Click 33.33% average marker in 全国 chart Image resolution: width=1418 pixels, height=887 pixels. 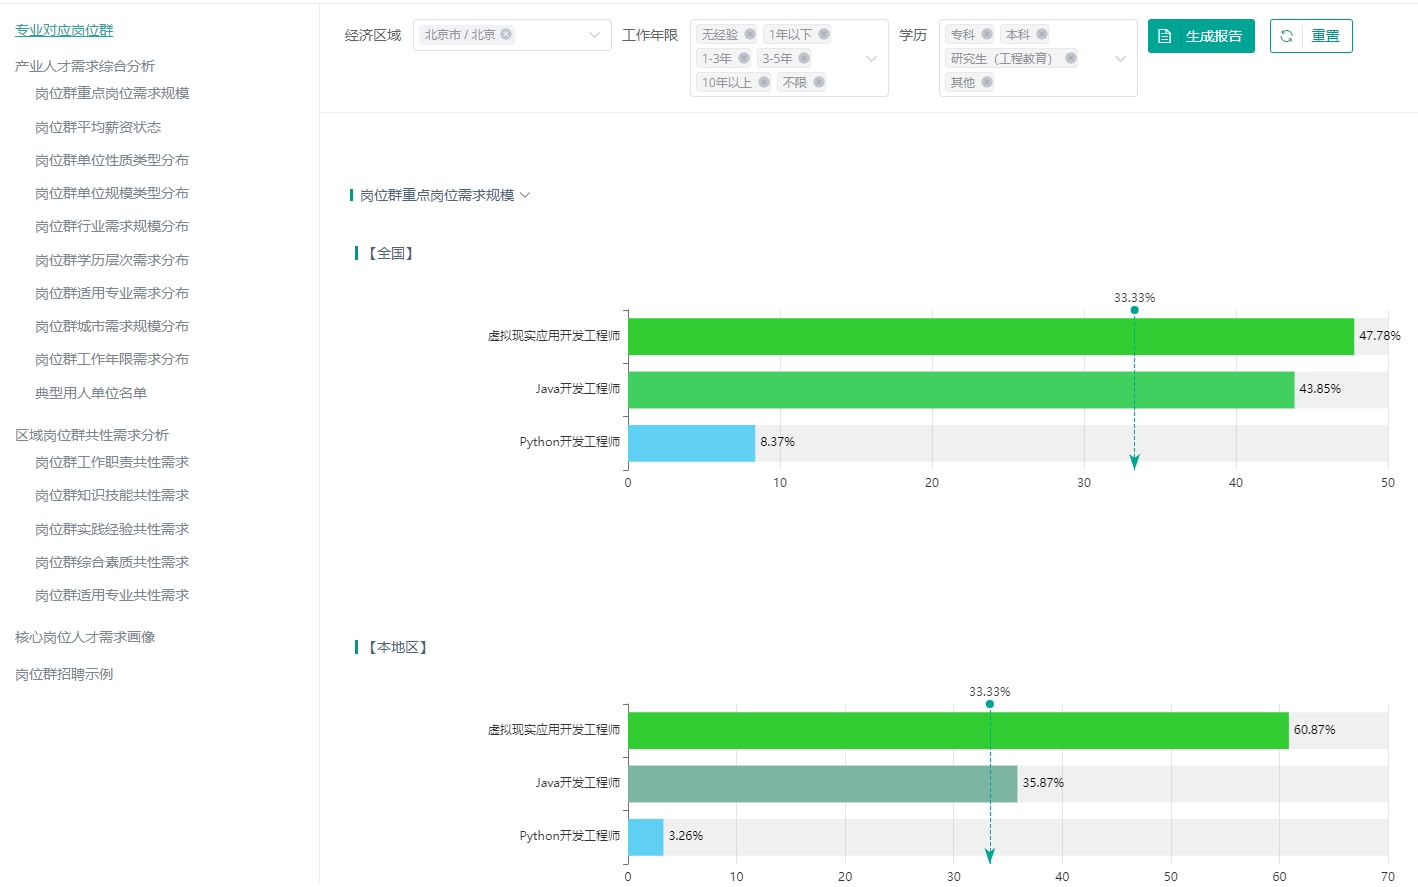click(1134, 310)
